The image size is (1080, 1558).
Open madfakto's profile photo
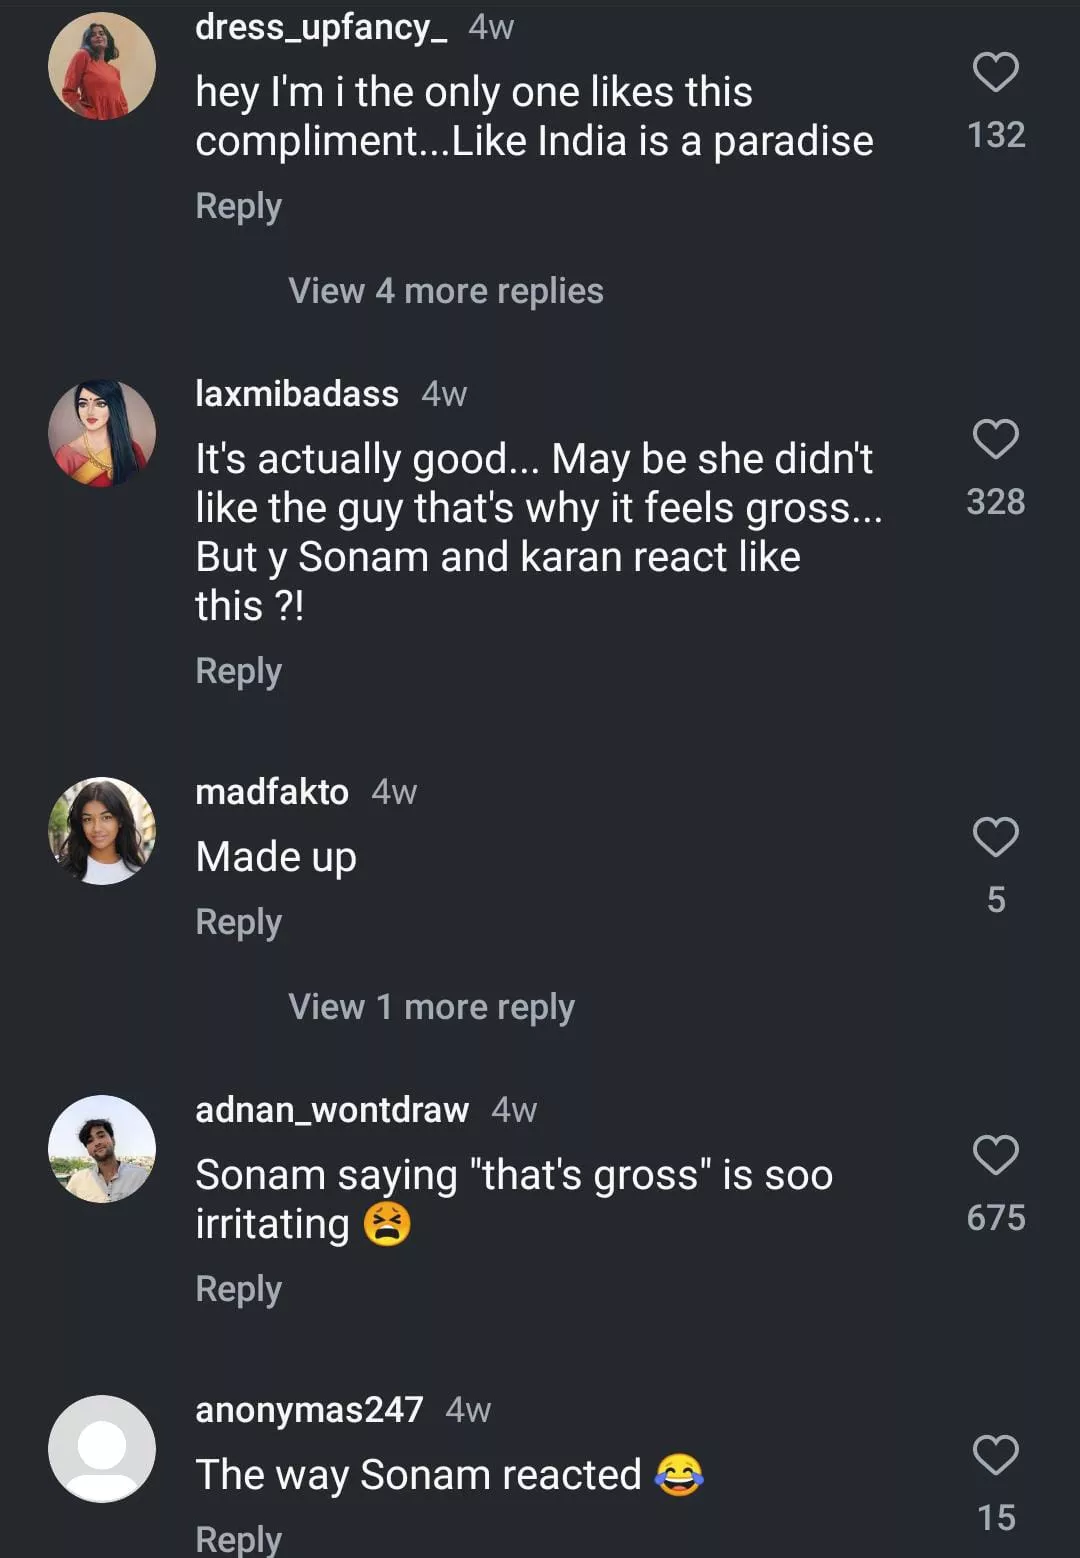[102, 831]
